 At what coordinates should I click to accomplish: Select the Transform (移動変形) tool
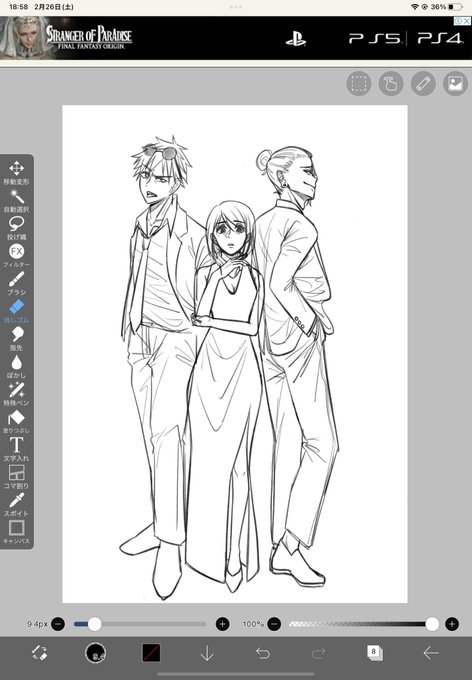click(x=16, y=173)
